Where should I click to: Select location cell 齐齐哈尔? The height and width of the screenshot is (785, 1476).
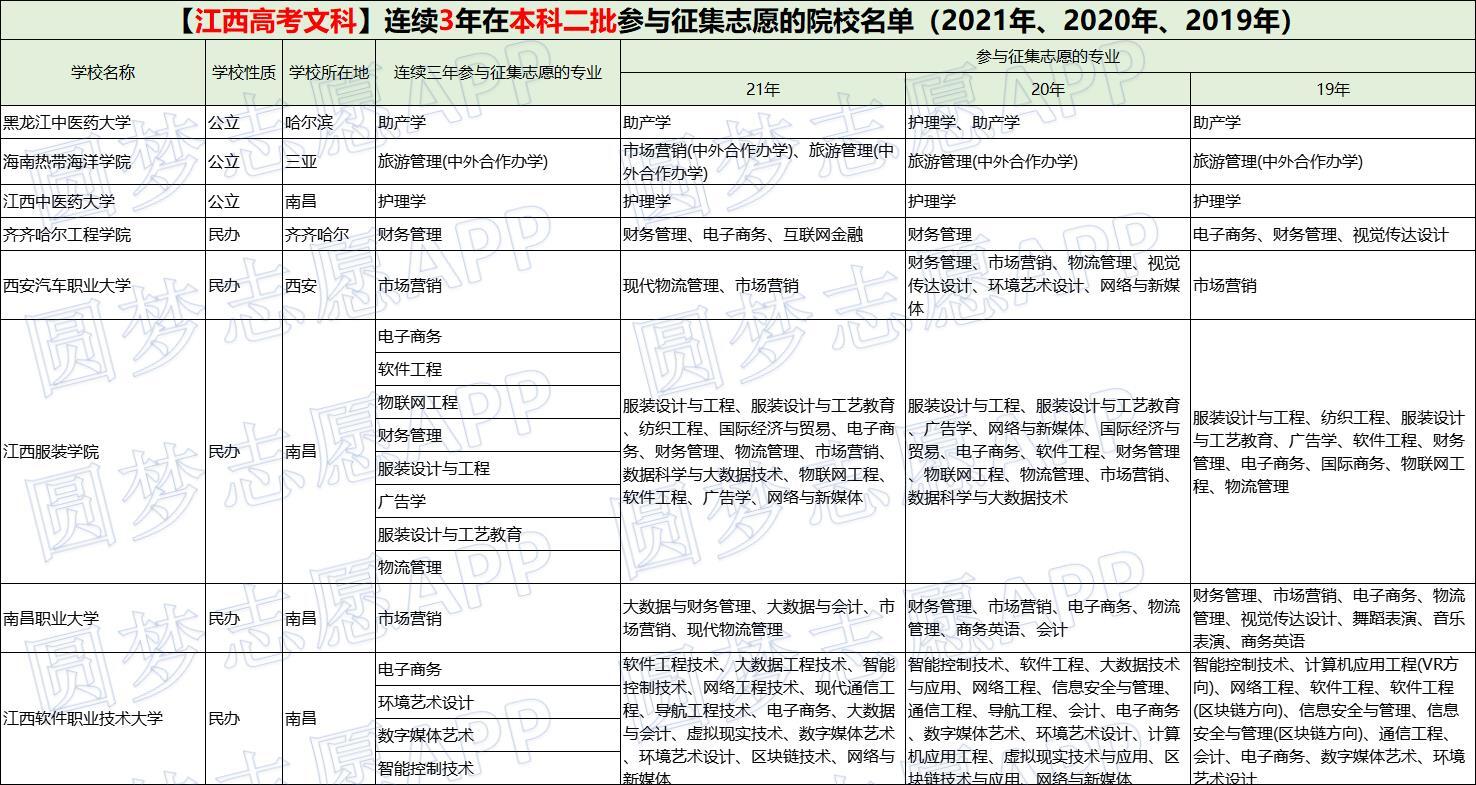tap(329, 234)
